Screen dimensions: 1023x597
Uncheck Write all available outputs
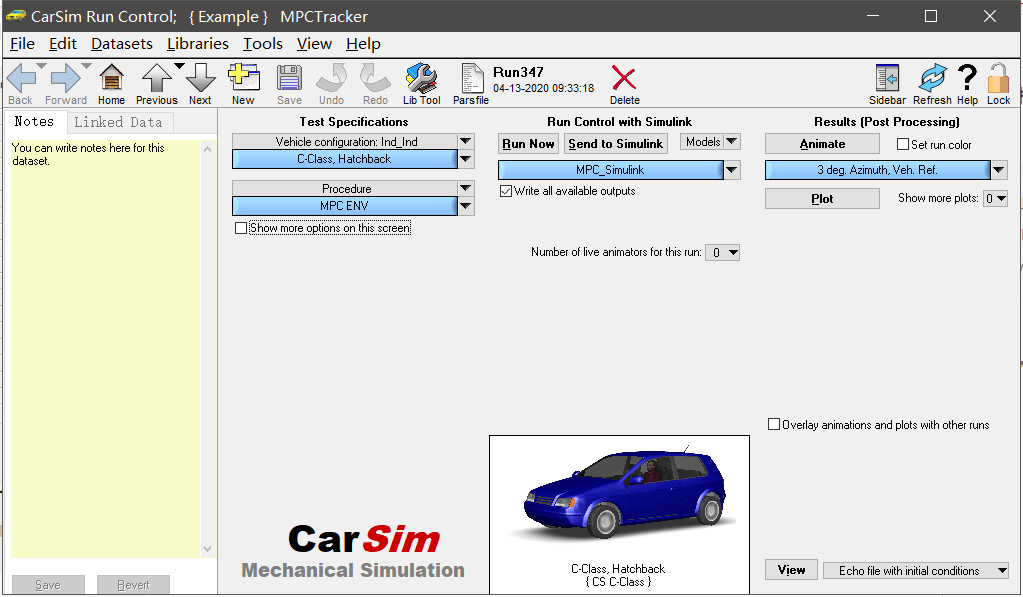[506, 191]
